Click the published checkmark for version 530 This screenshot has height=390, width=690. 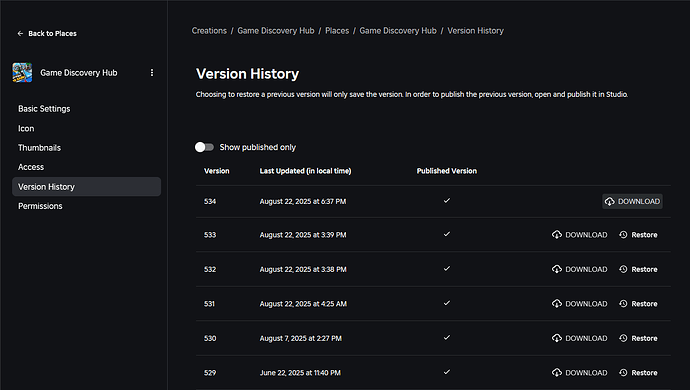447,337
